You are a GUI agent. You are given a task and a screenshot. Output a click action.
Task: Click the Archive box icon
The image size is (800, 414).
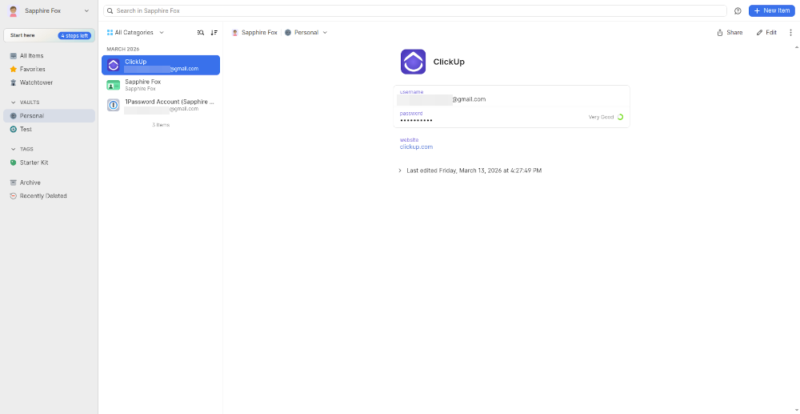click(13, 182)
